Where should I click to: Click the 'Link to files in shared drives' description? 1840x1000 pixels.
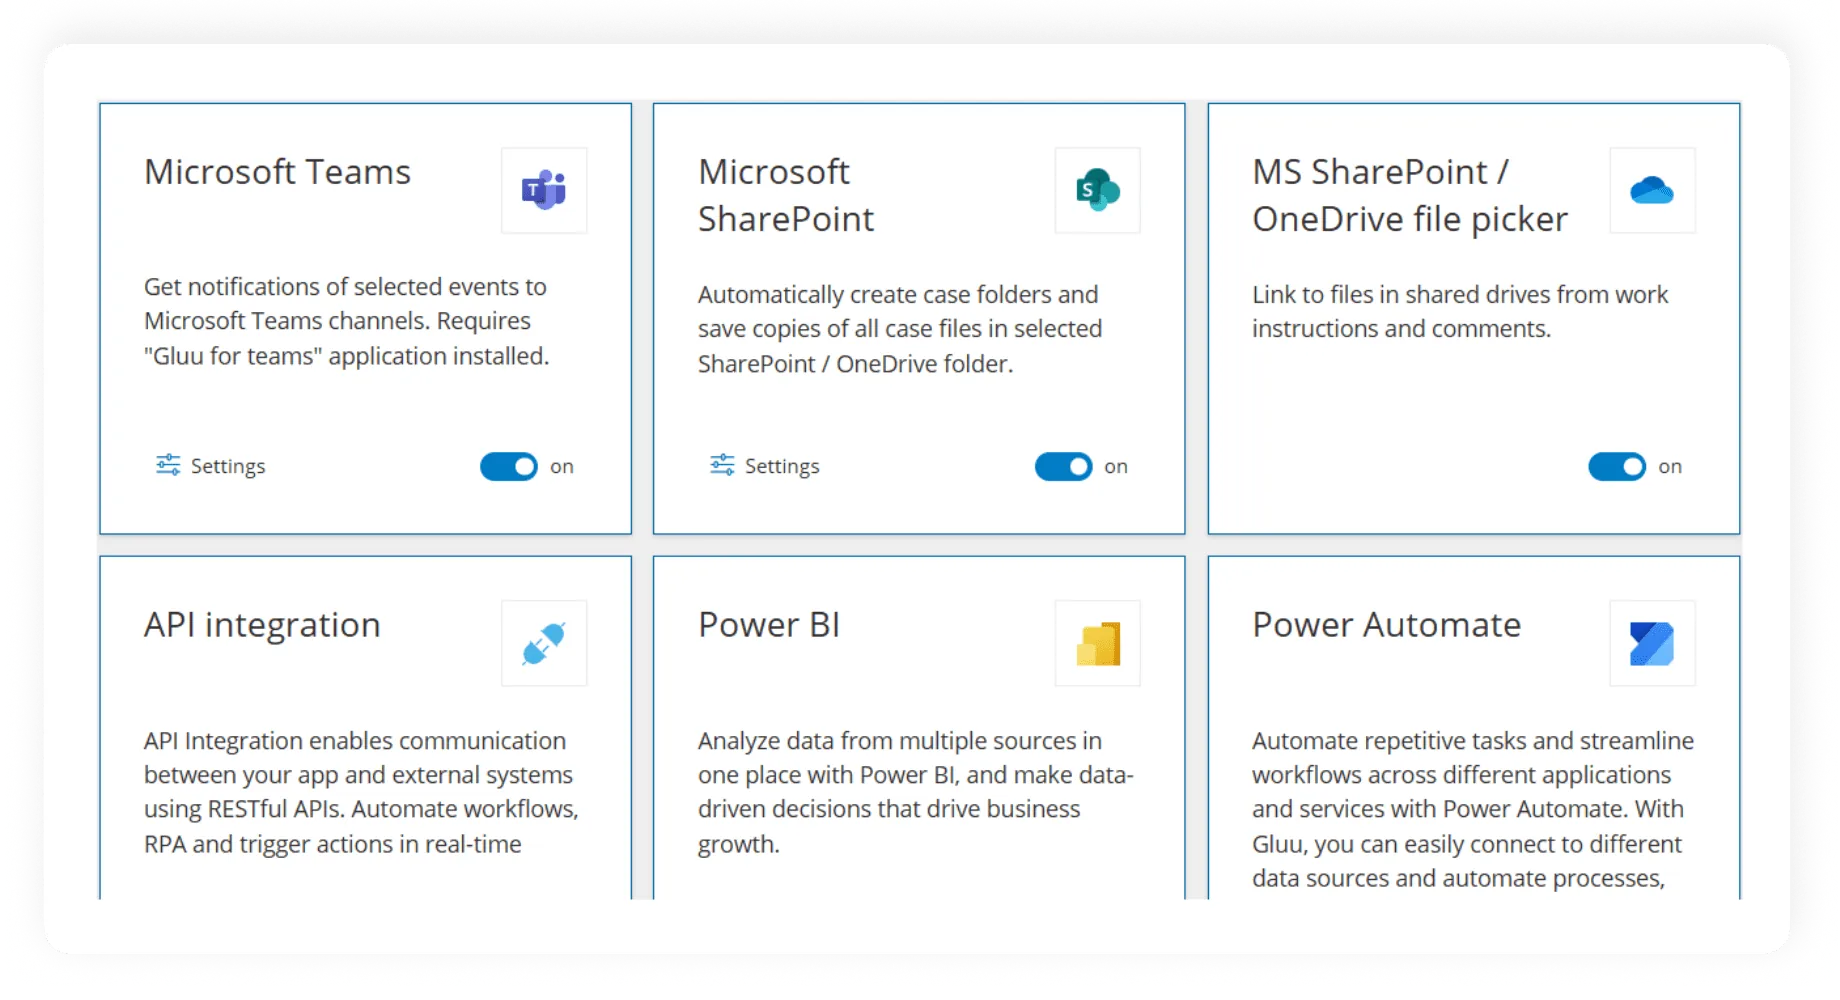tap(1460, 312)
